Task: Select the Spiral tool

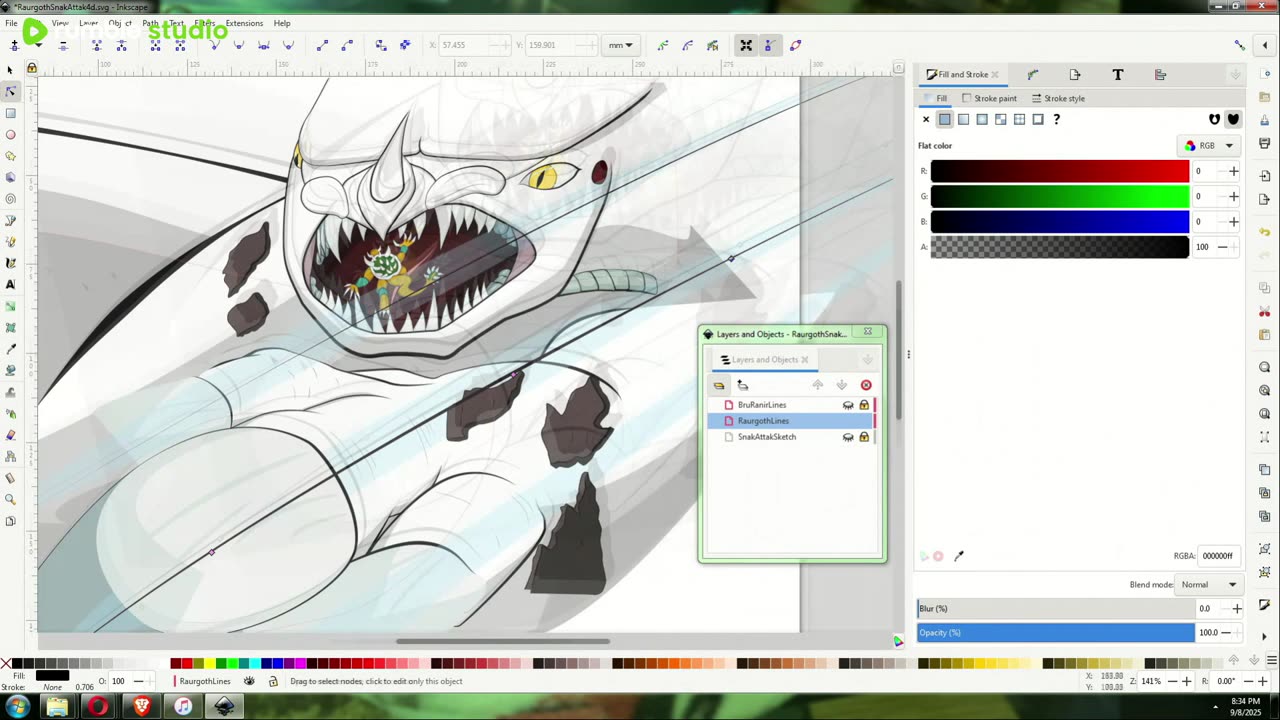Action: click(10, 199)
